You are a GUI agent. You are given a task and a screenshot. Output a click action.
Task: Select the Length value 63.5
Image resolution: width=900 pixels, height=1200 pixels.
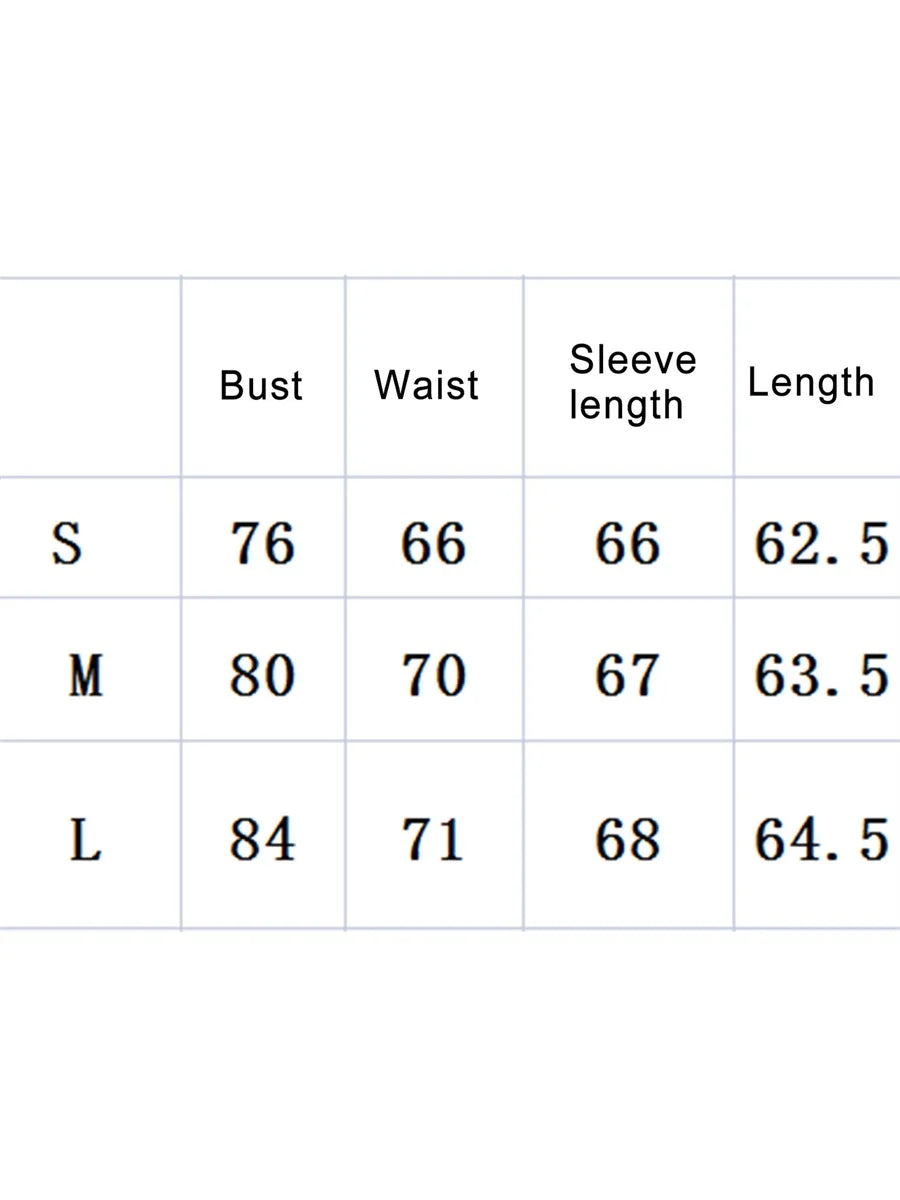click(820, 676)
